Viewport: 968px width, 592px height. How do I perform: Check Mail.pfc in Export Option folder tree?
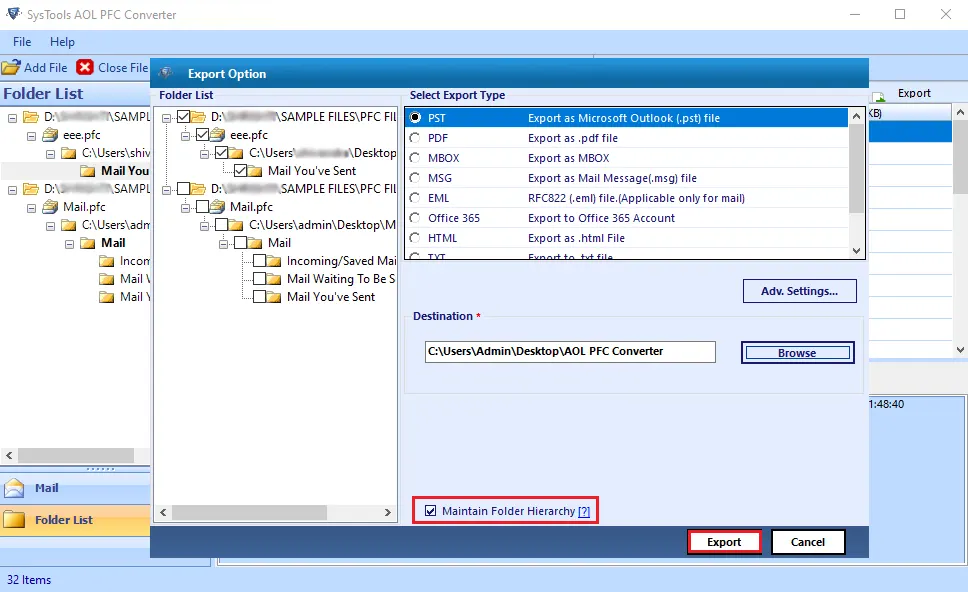pos(202,207)
